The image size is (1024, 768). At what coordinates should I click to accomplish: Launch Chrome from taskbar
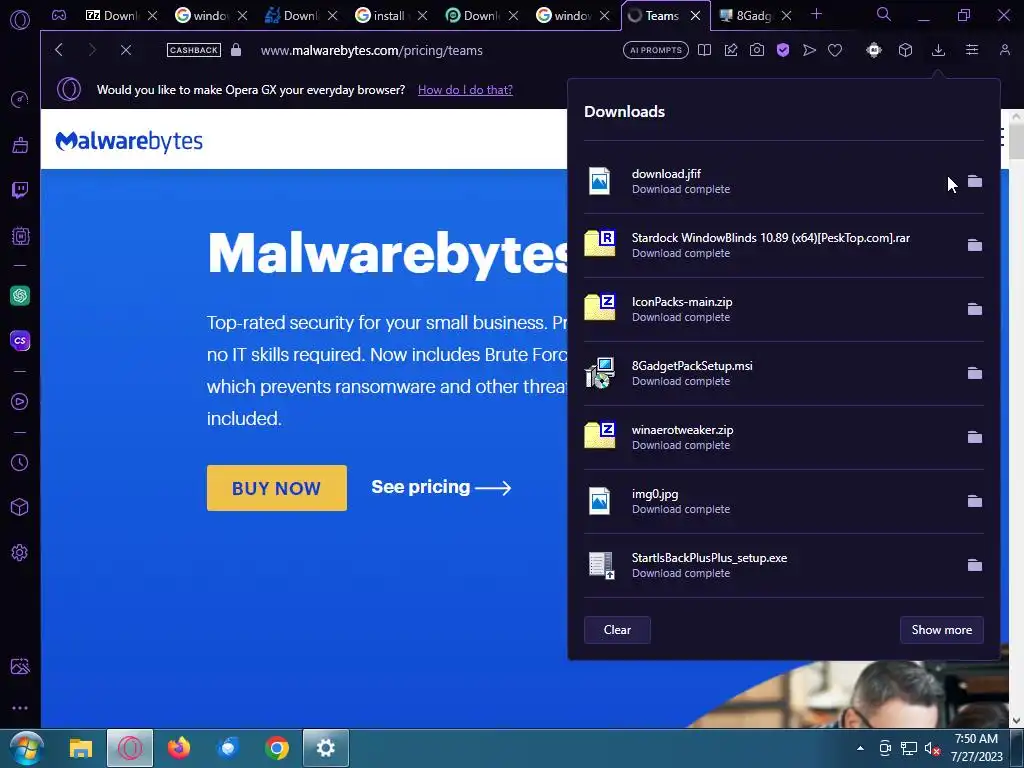pos(277,748)
